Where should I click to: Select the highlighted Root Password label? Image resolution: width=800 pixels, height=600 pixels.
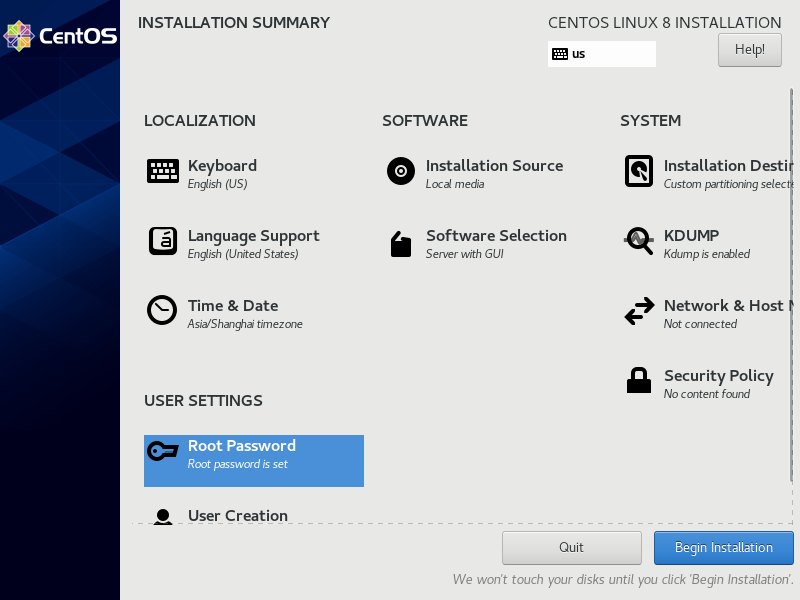pos(242,446)
